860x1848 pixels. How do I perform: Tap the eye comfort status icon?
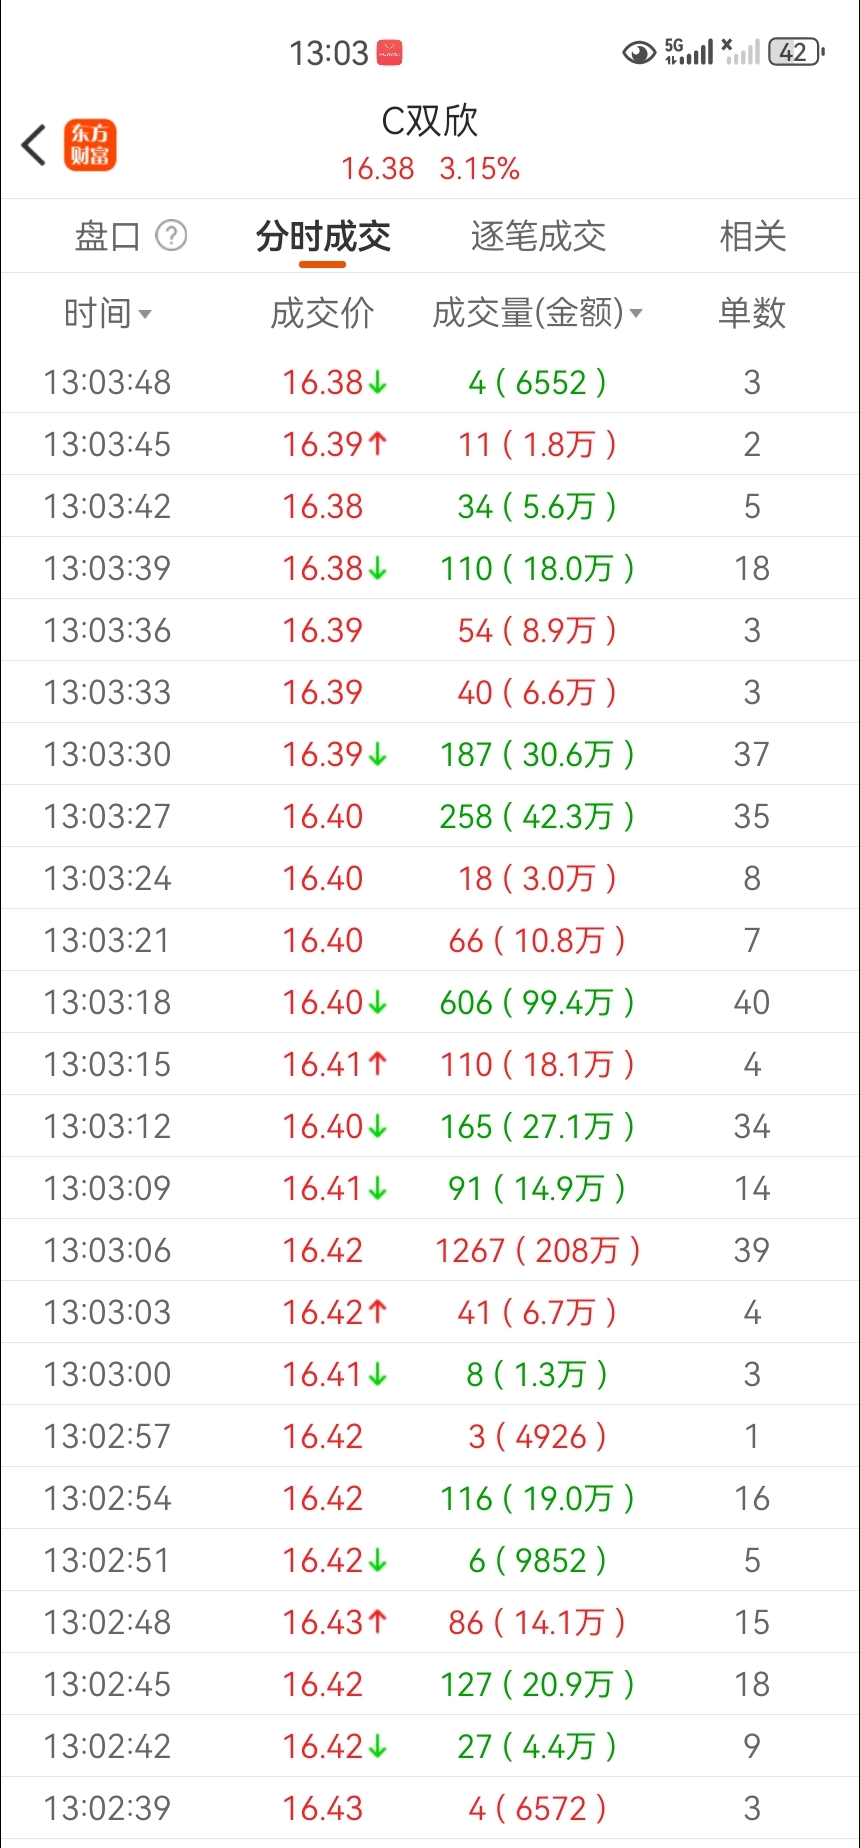639,52
